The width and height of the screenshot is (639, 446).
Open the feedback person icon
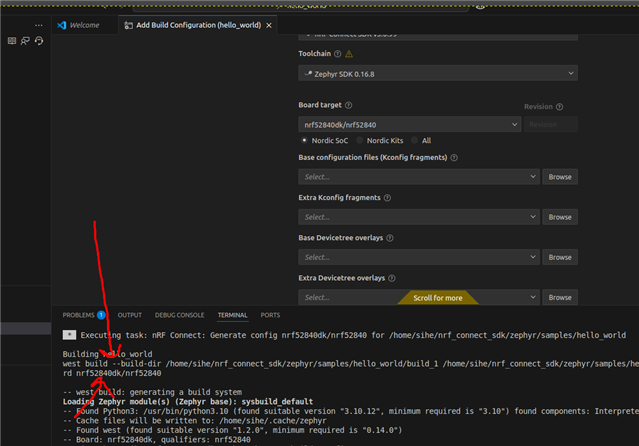tap(25, 41)
